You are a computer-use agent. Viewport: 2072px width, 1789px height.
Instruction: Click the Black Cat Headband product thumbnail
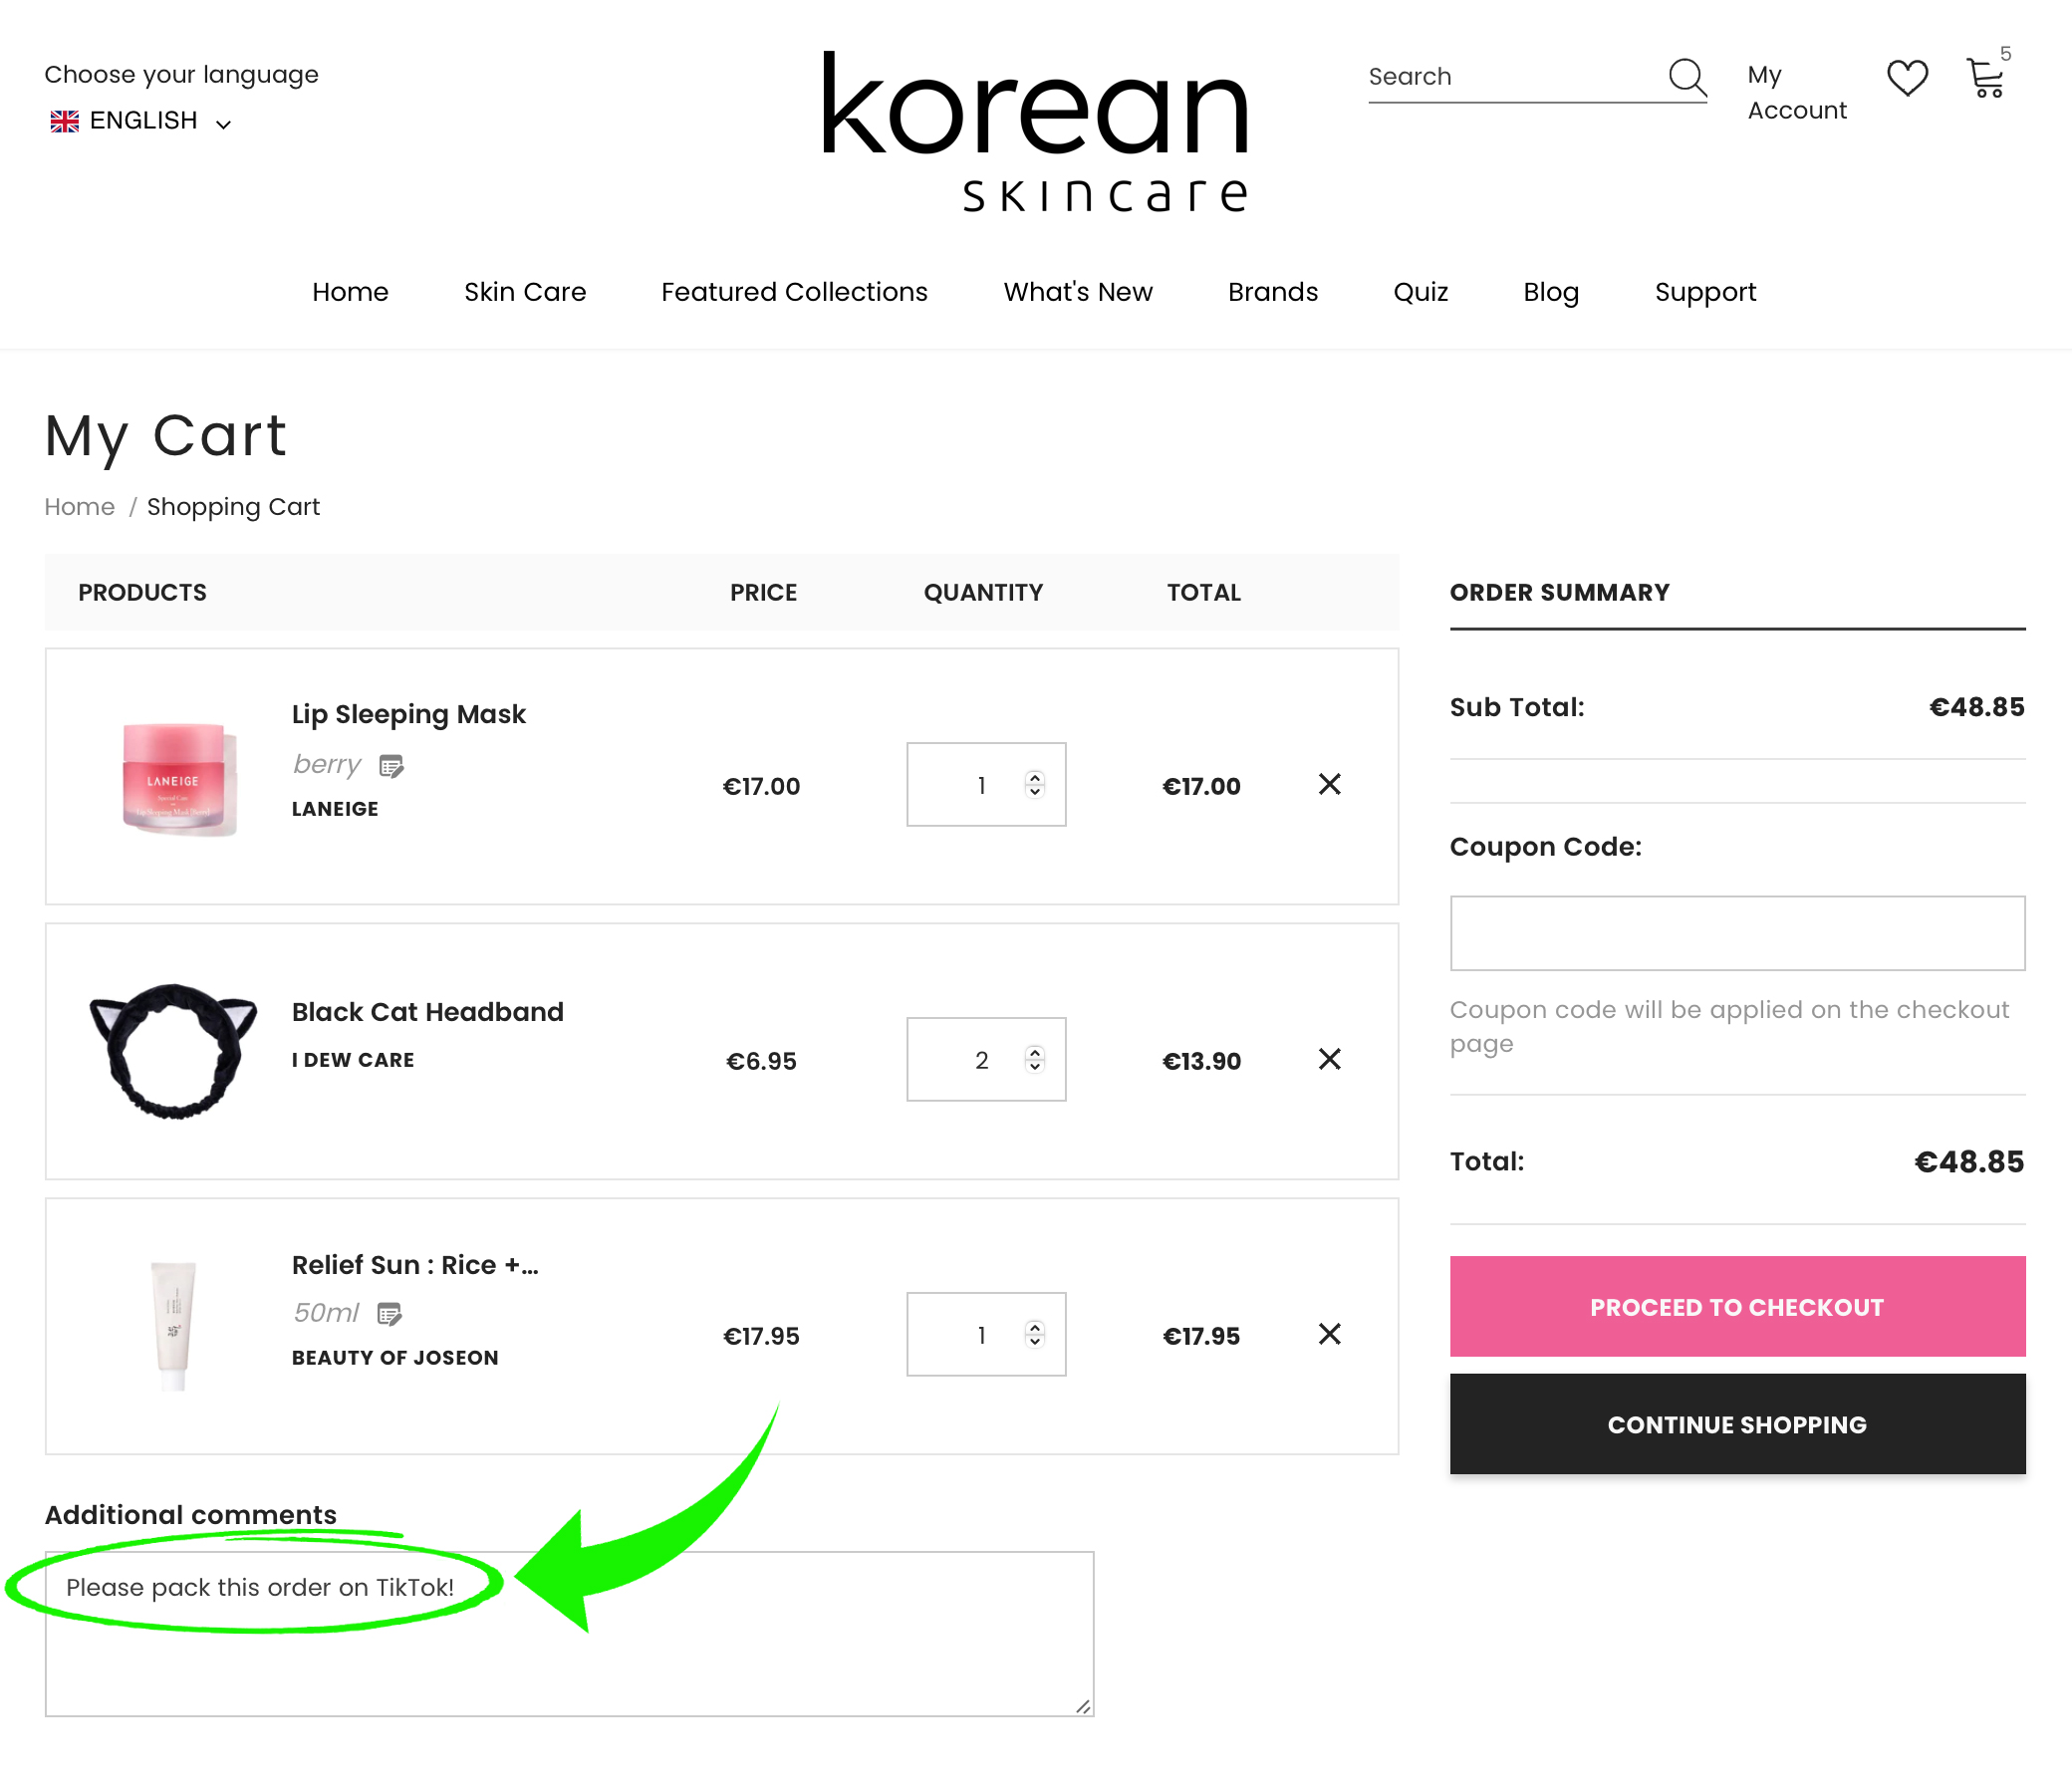point(173,1051)
